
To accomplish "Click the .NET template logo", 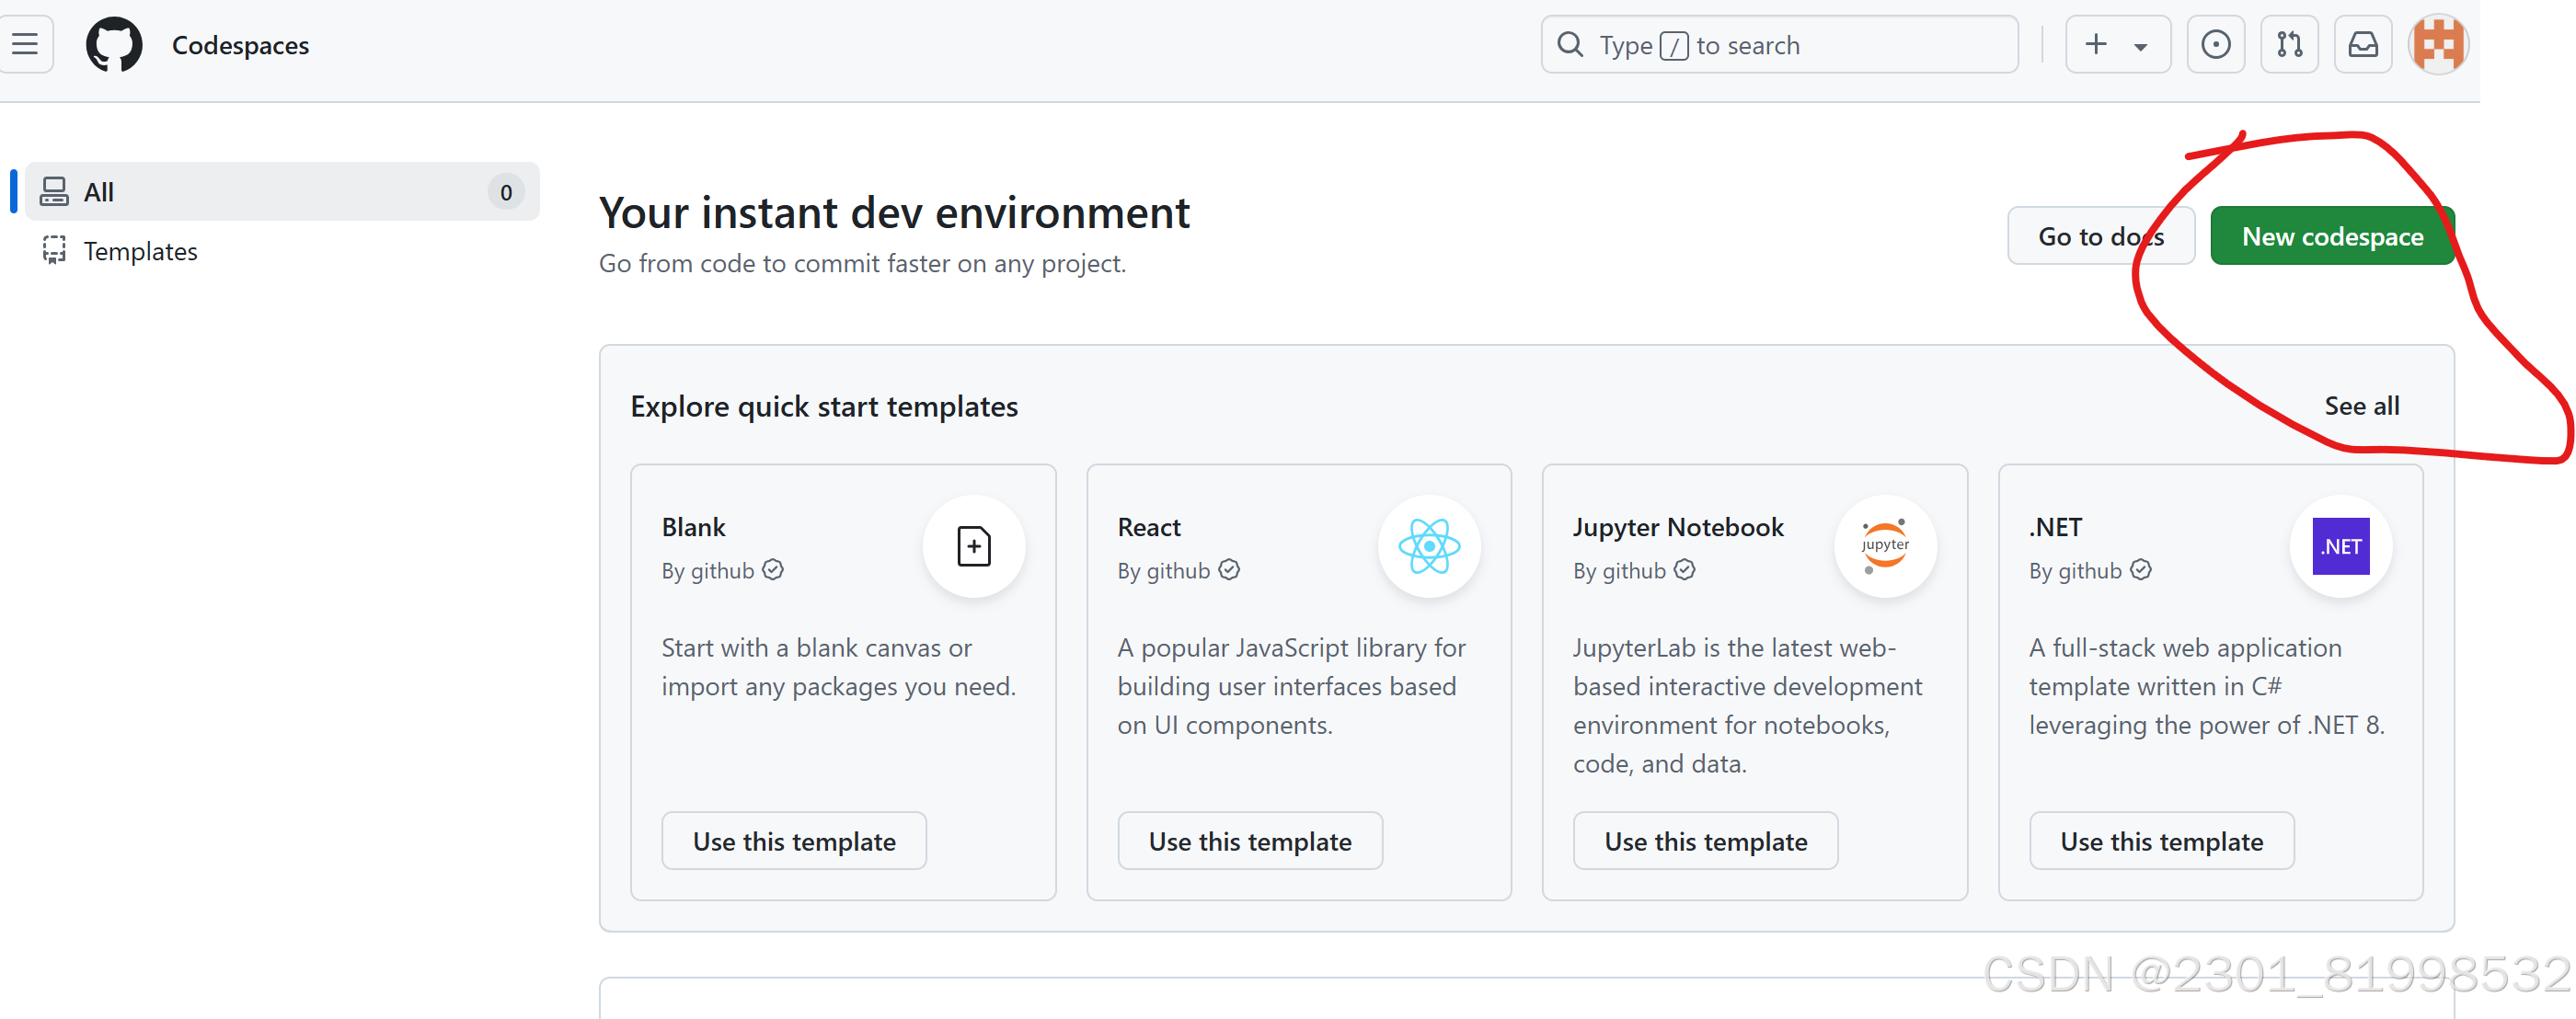I will tap(2340, 546).
